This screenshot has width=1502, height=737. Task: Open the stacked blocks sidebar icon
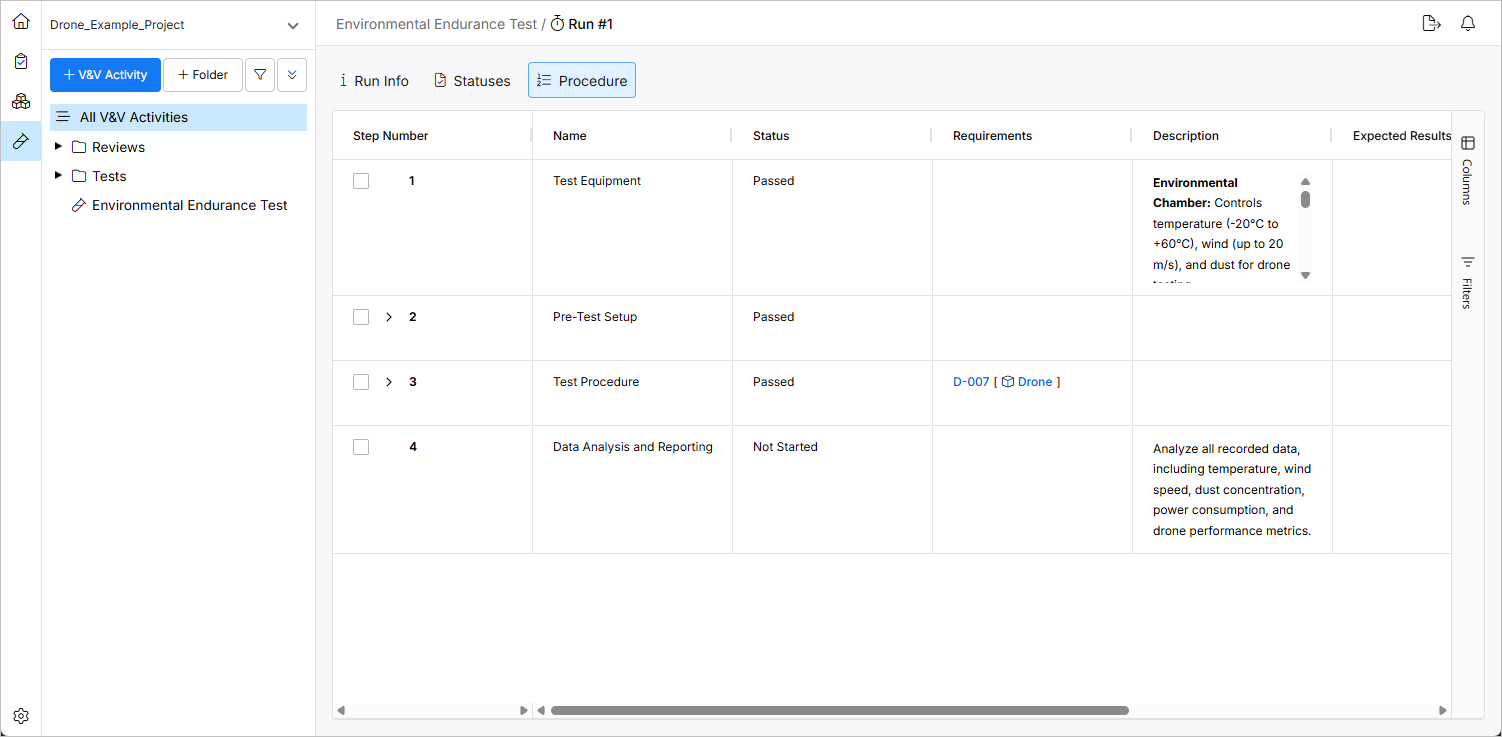click(21, 101)
